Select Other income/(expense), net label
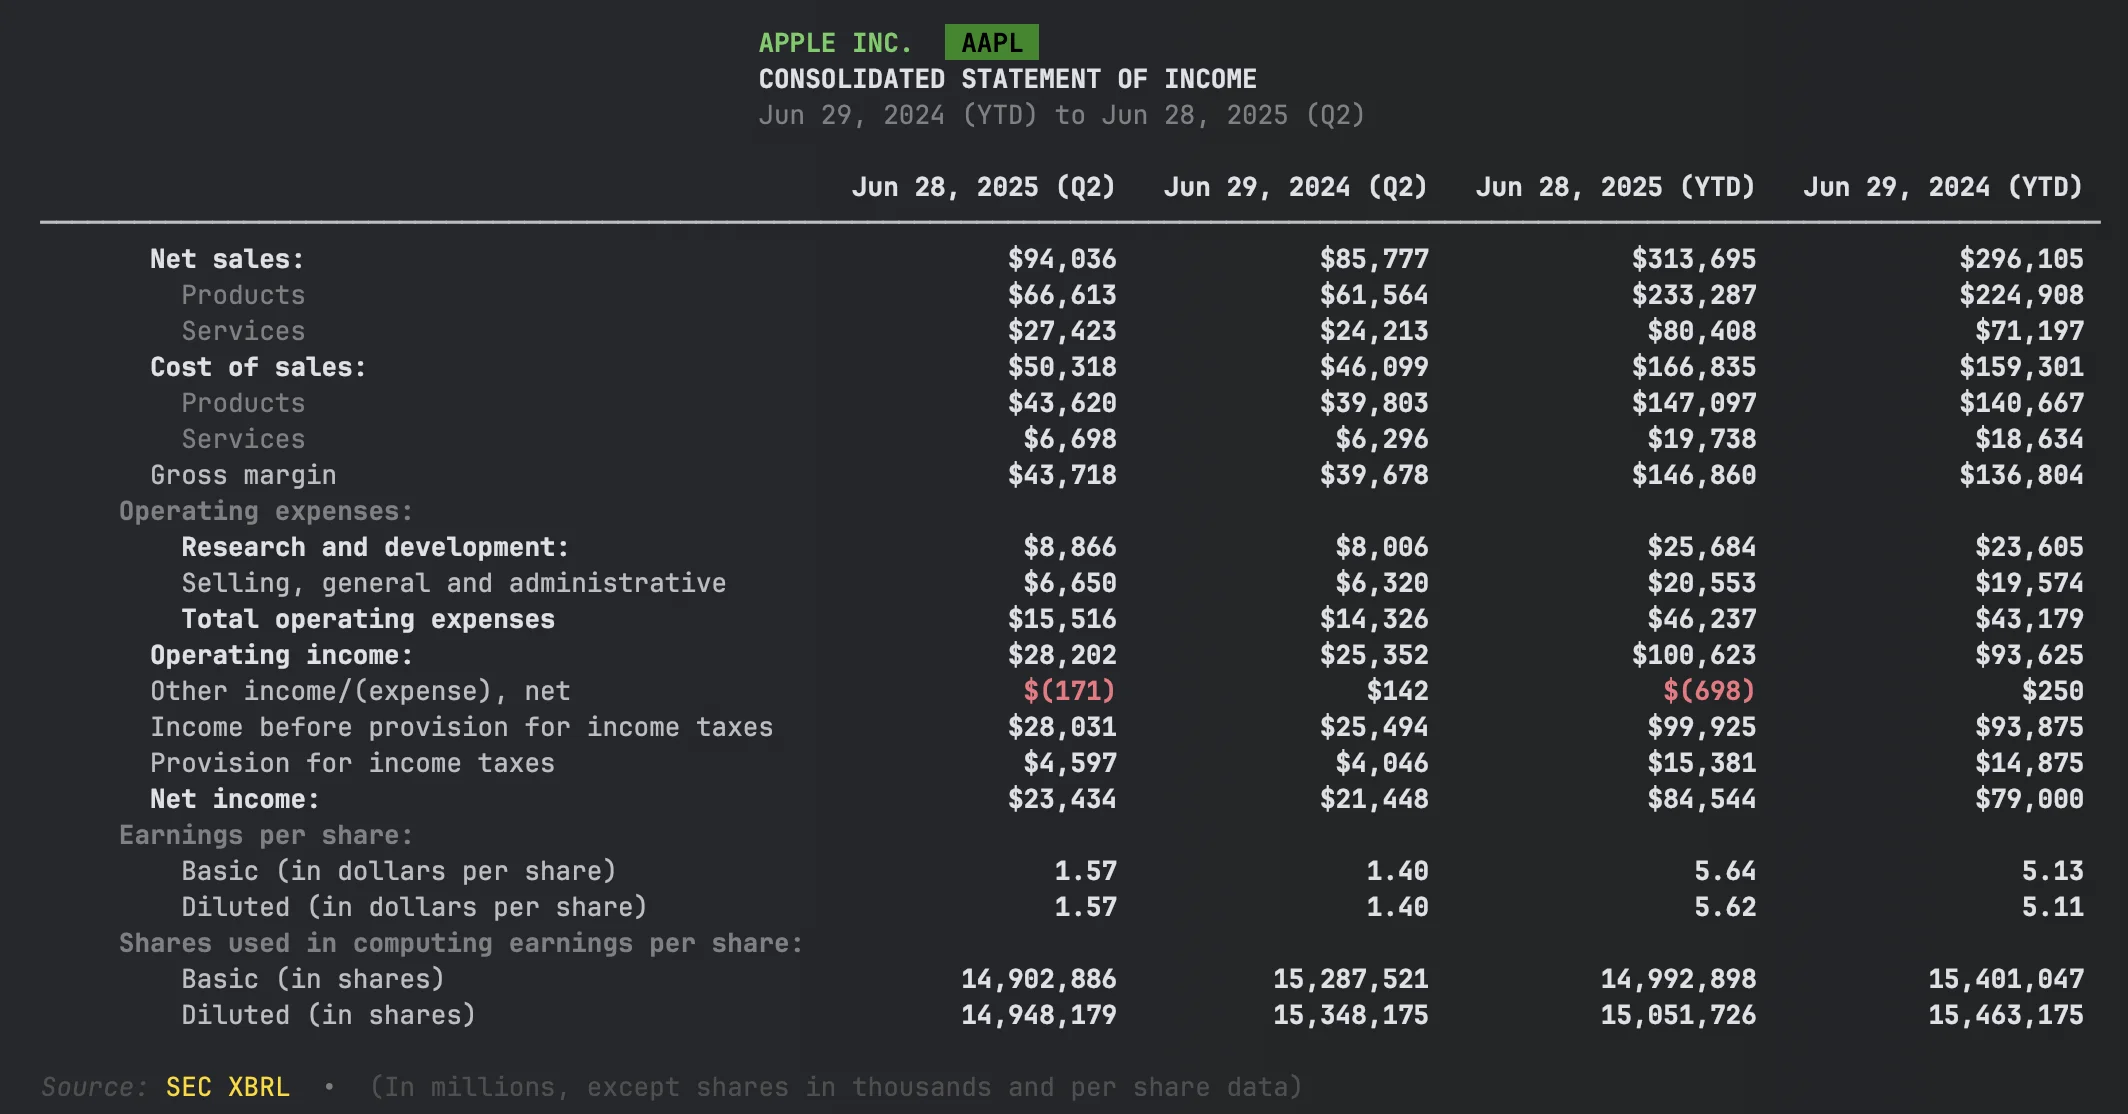 (360, 691)
